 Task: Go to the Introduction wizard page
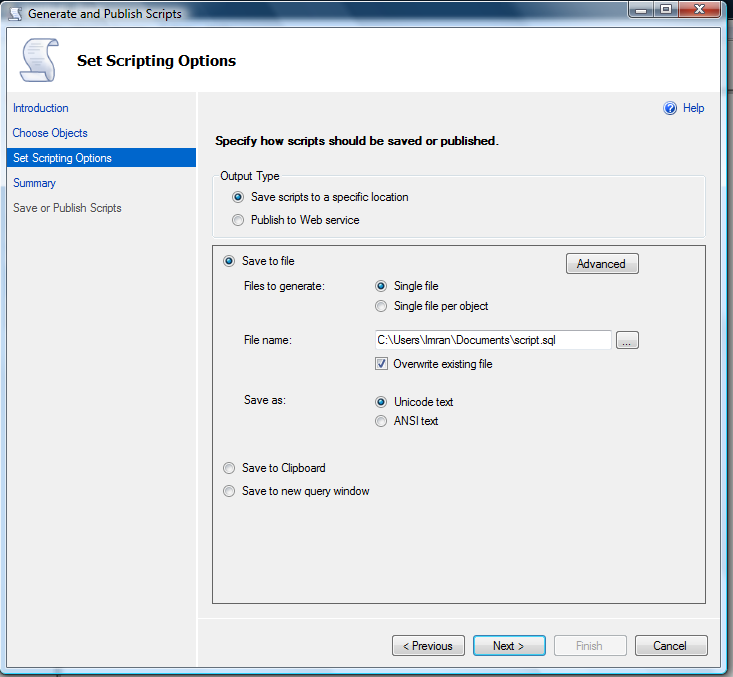41,108
